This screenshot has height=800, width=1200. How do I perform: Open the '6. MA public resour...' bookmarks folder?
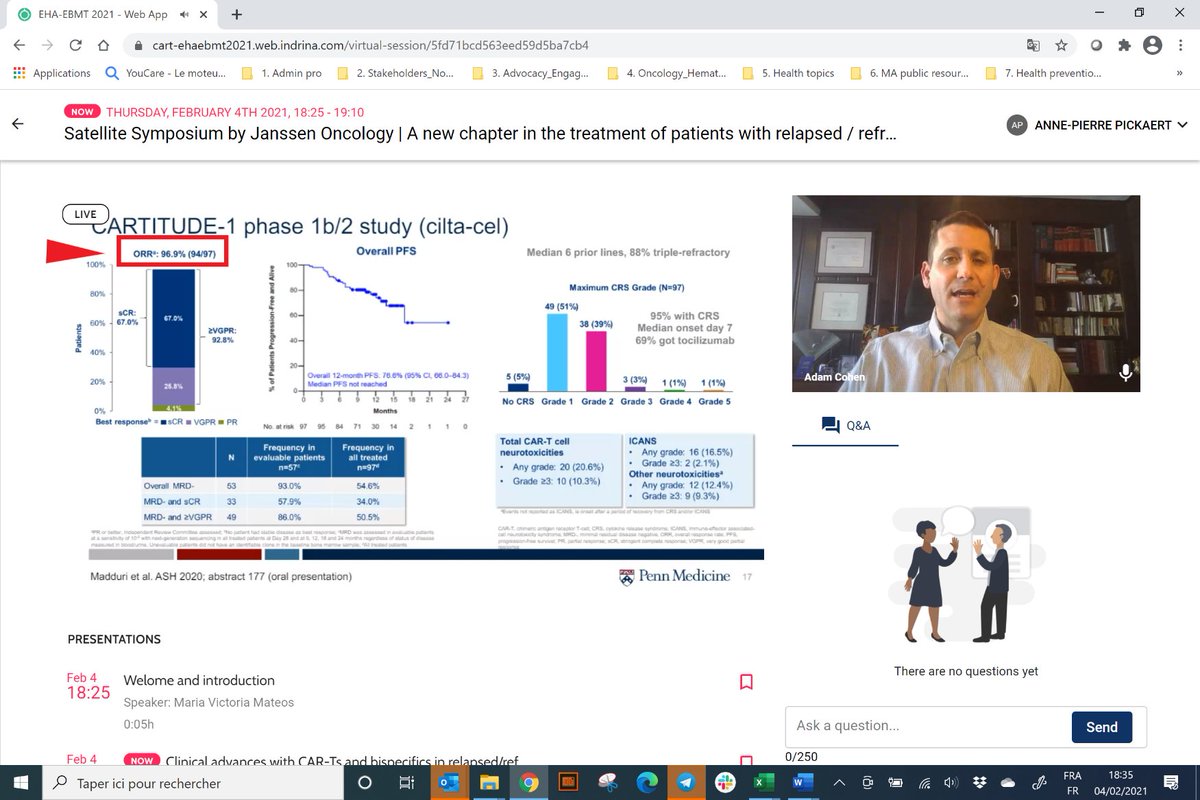[x=910, y=73]
